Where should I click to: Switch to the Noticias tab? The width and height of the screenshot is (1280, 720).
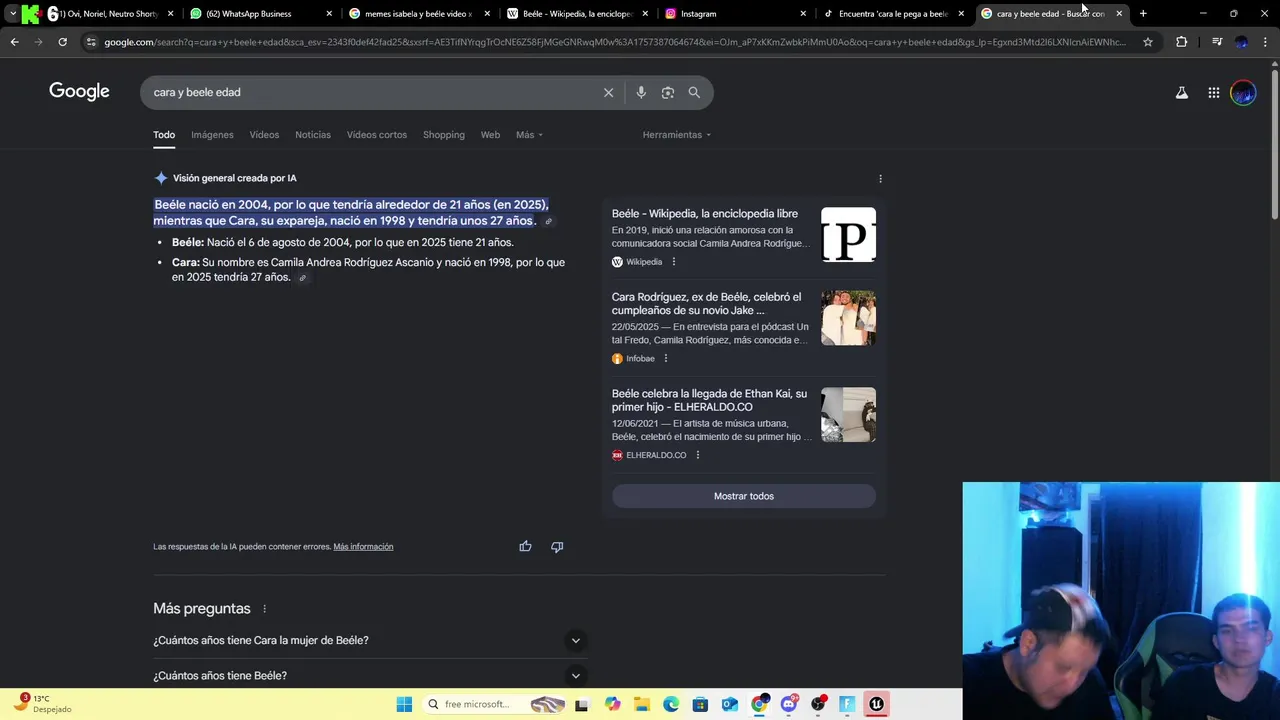pyautogui.click(x=313, y=135)
